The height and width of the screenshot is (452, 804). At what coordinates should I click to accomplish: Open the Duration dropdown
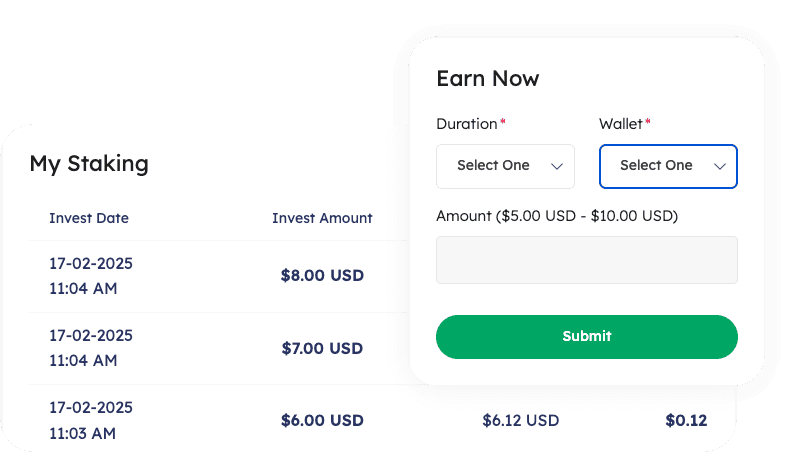[x=505, y=166]
